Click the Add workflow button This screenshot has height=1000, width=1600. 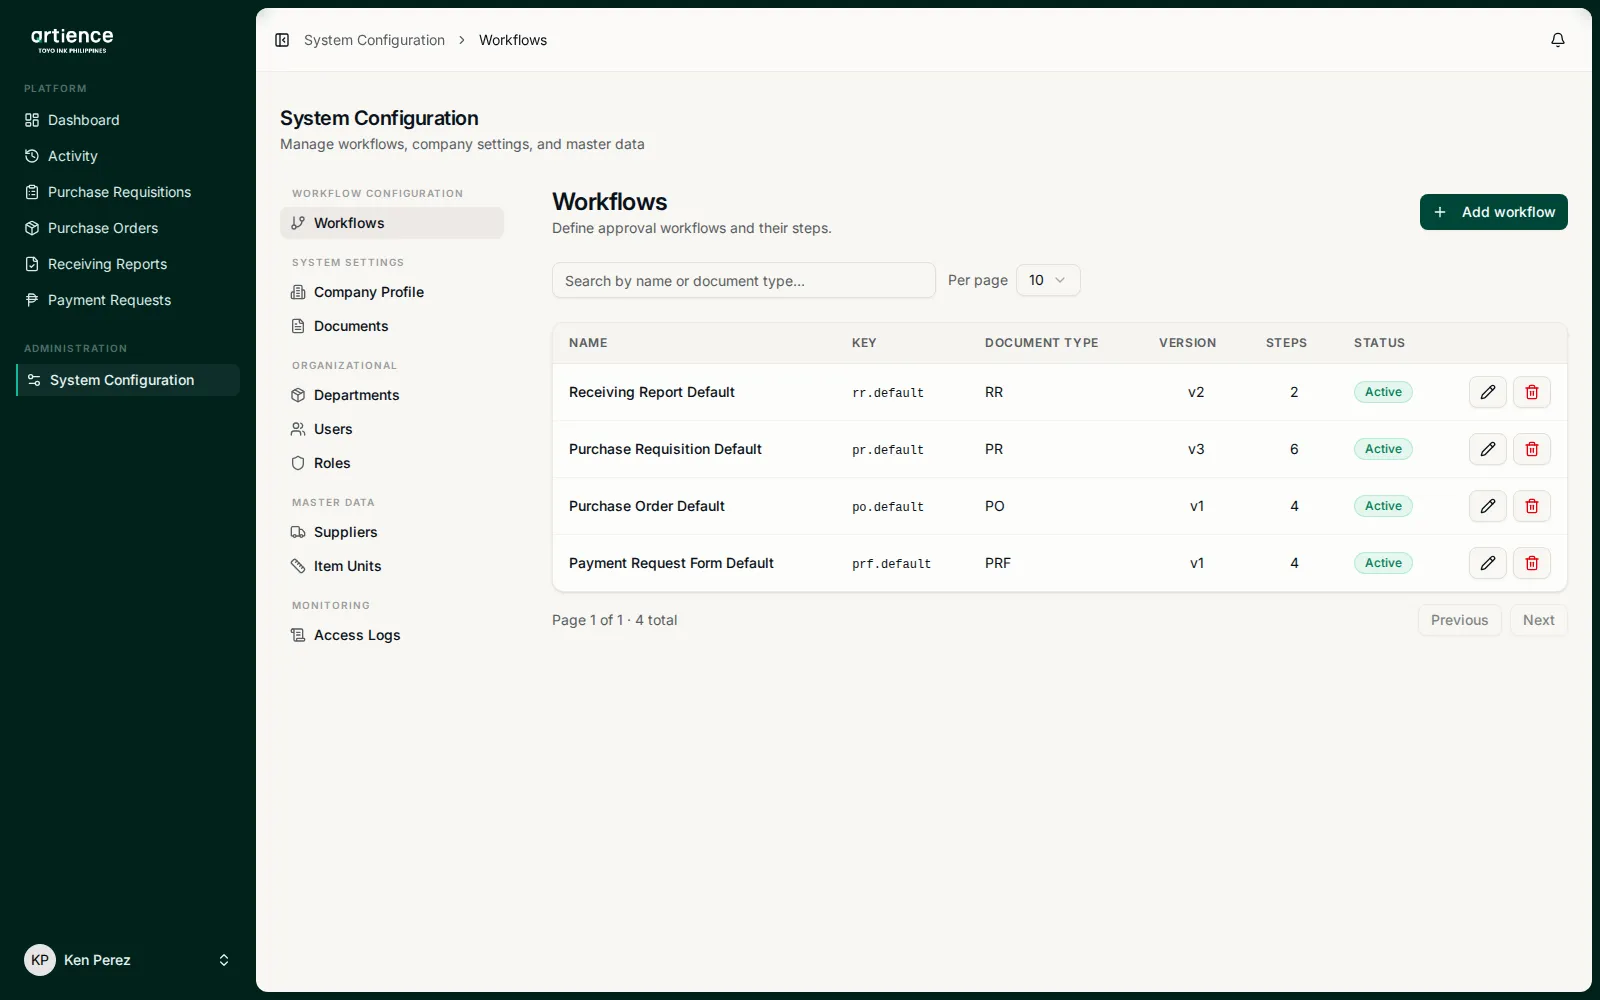[1494, 212]
